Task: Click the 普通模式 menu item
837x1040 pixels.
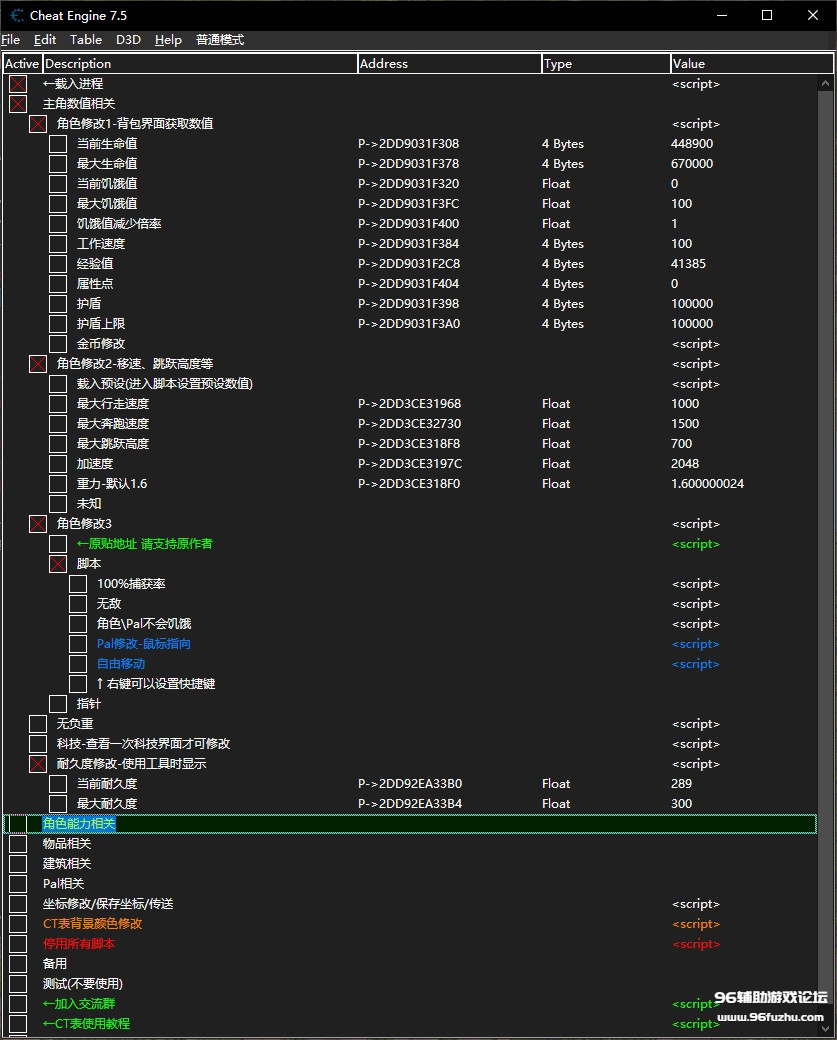Action: (x=219, y=40)
